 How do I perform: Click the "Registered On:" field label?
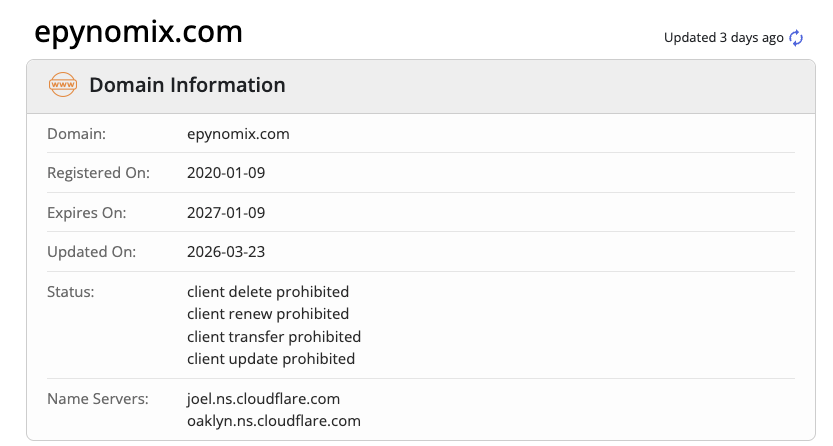98,173
